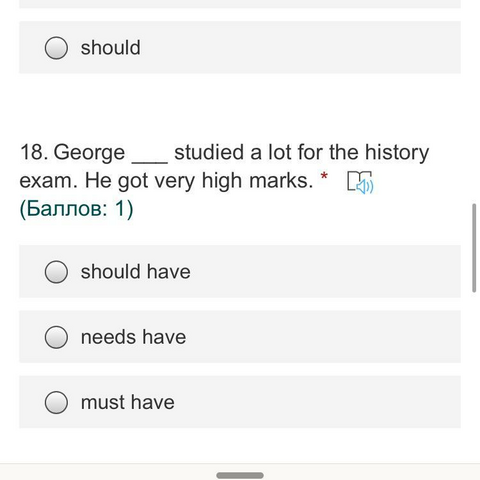Click the red required asterisk
Viewport: 480px width, 480px height.
tap(324, 176)
